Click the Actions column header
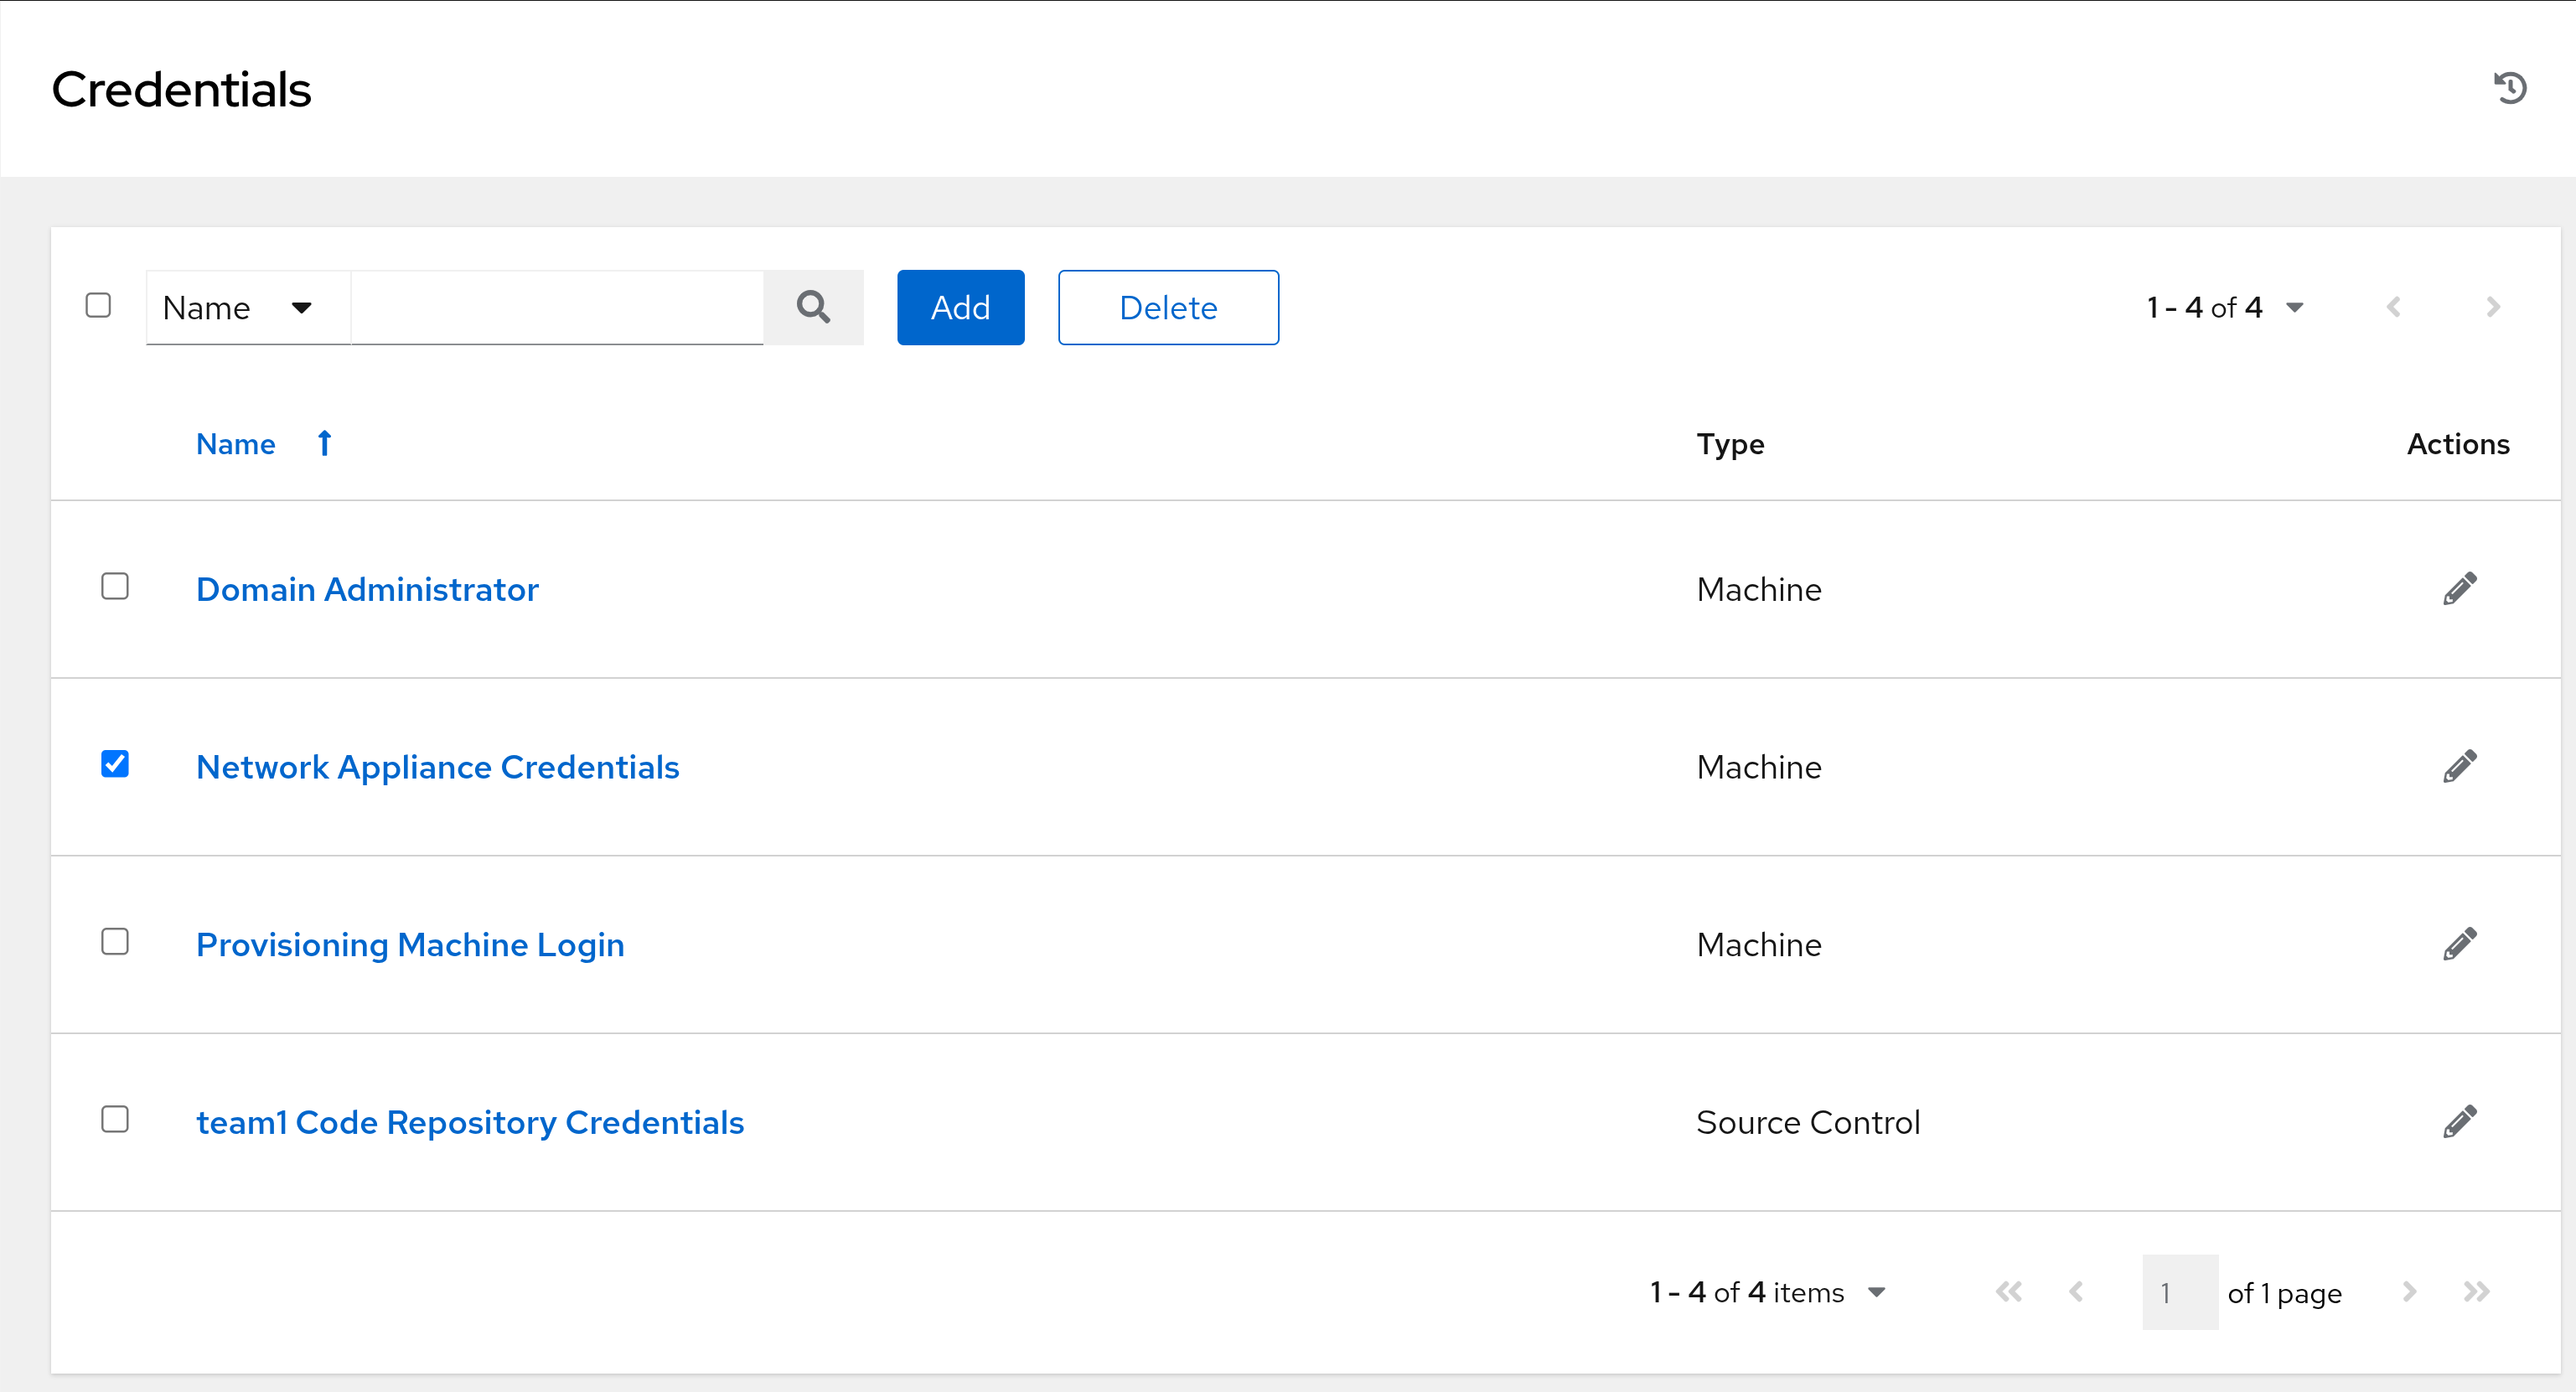 [2458, 443]
